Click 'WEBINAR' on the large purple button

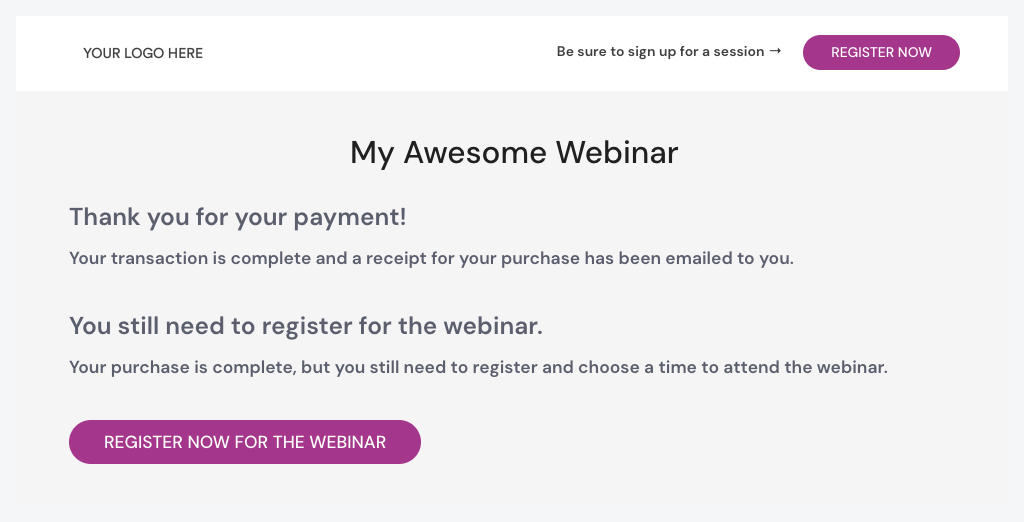[348, 442]
